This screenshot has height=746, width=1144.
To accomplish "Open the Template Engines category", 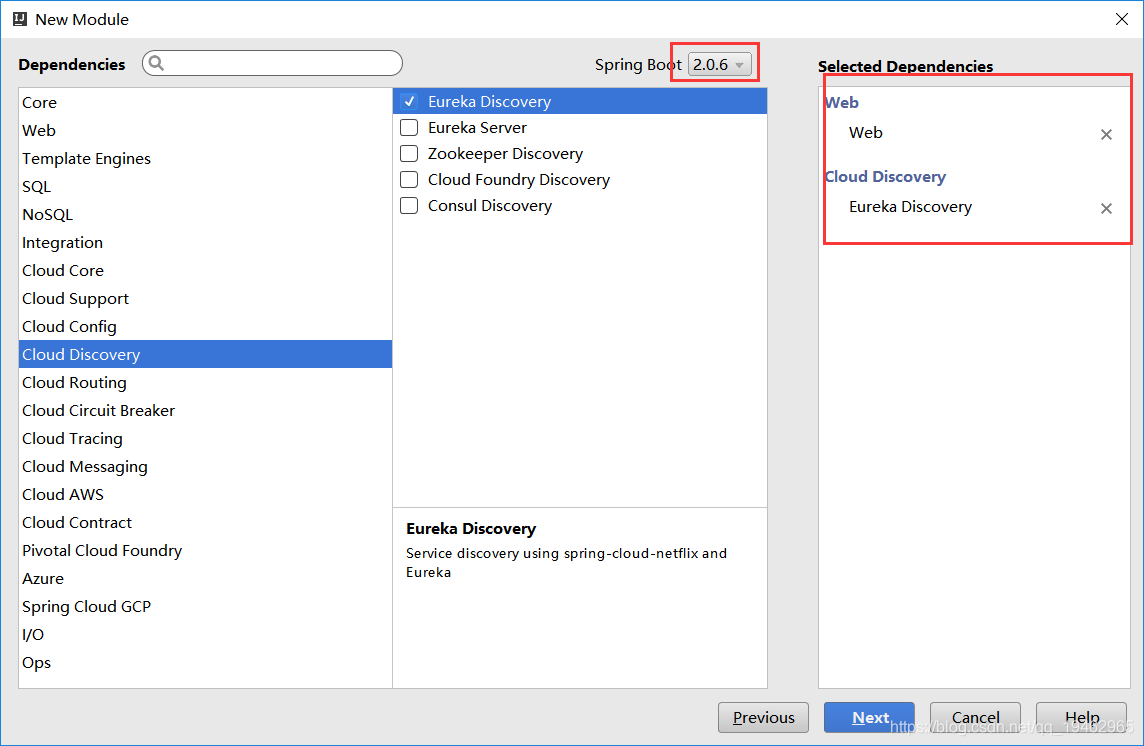I will click(205, 158).
